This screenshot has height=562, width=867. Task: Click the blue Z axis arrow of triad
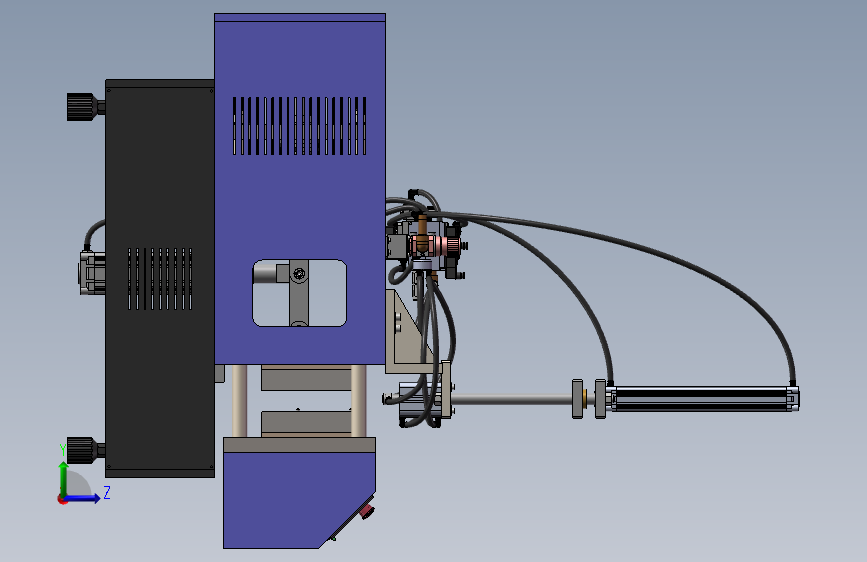[x=83, y=498]
